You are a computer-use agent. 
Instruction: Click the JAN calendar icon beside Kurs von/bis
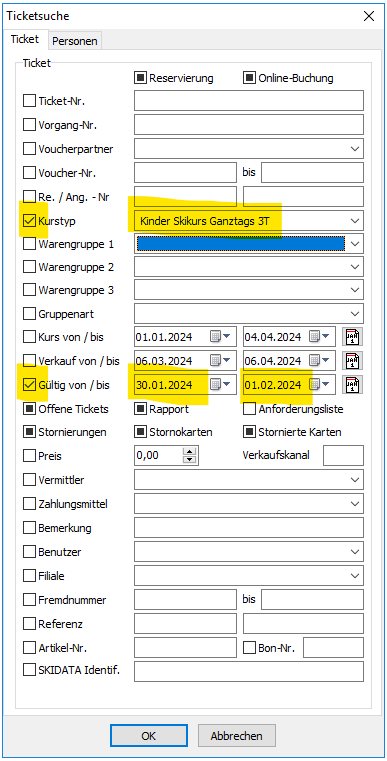point(353,336)
